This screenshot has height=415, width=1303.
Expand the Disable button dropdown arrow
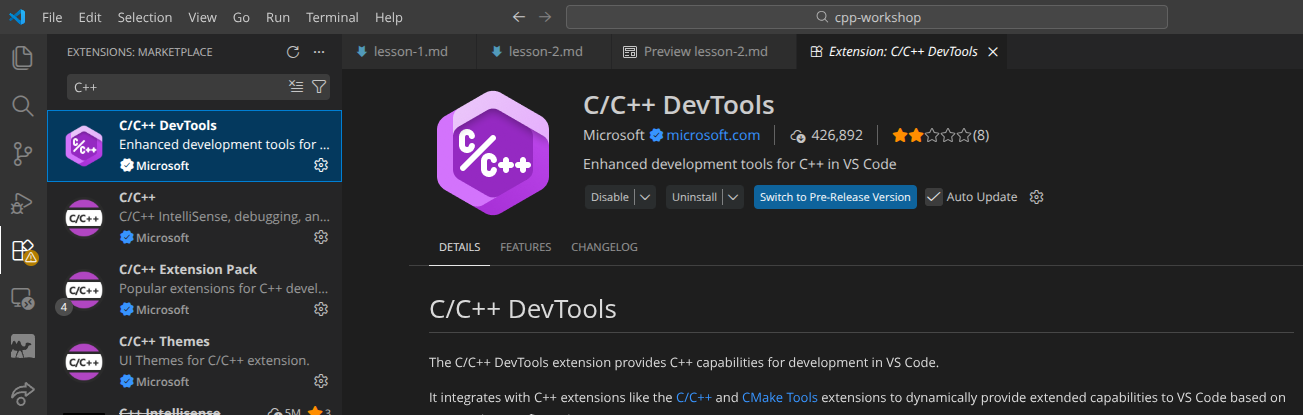point(645,197)
